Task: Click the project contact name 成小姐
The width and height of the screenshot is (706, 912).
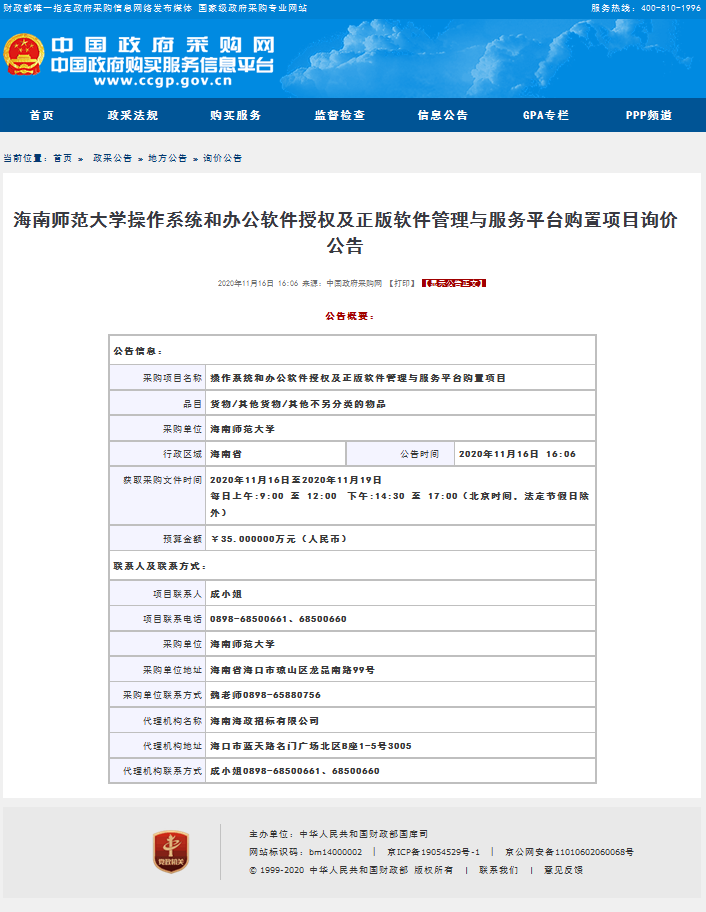Action: pos(226,594)
